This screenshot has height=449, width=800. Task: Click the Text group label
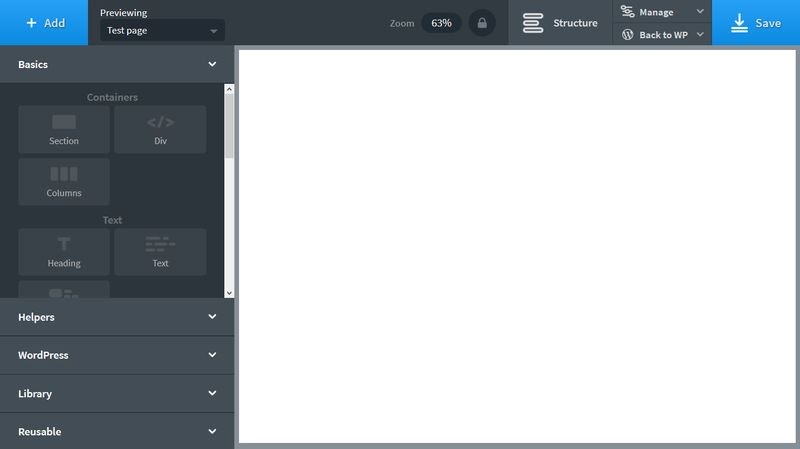[x=112, y=220]
